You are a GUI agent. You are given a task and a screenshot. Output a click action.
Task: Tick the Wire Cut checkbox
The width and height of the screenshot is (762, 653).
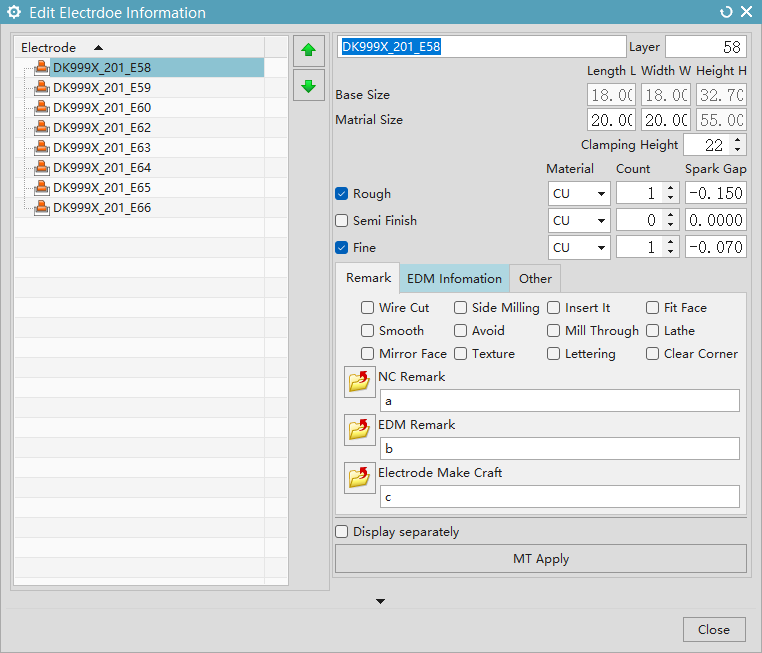[368, 308]
